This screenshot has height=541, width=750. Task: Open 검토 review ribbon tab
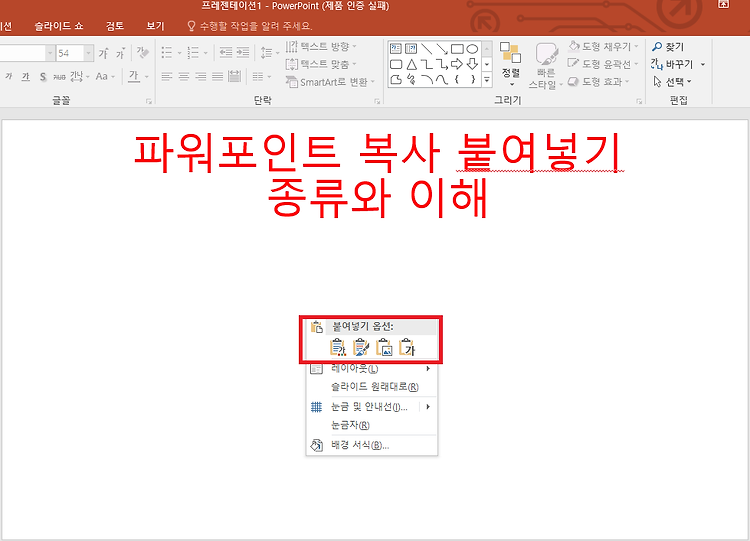coord(115,26)
